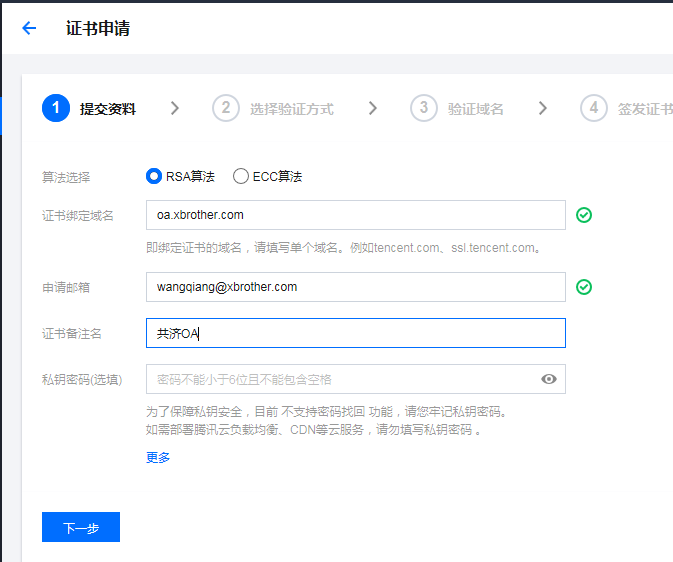
Task: Click the 下一步 button
Action: [81, 527]
